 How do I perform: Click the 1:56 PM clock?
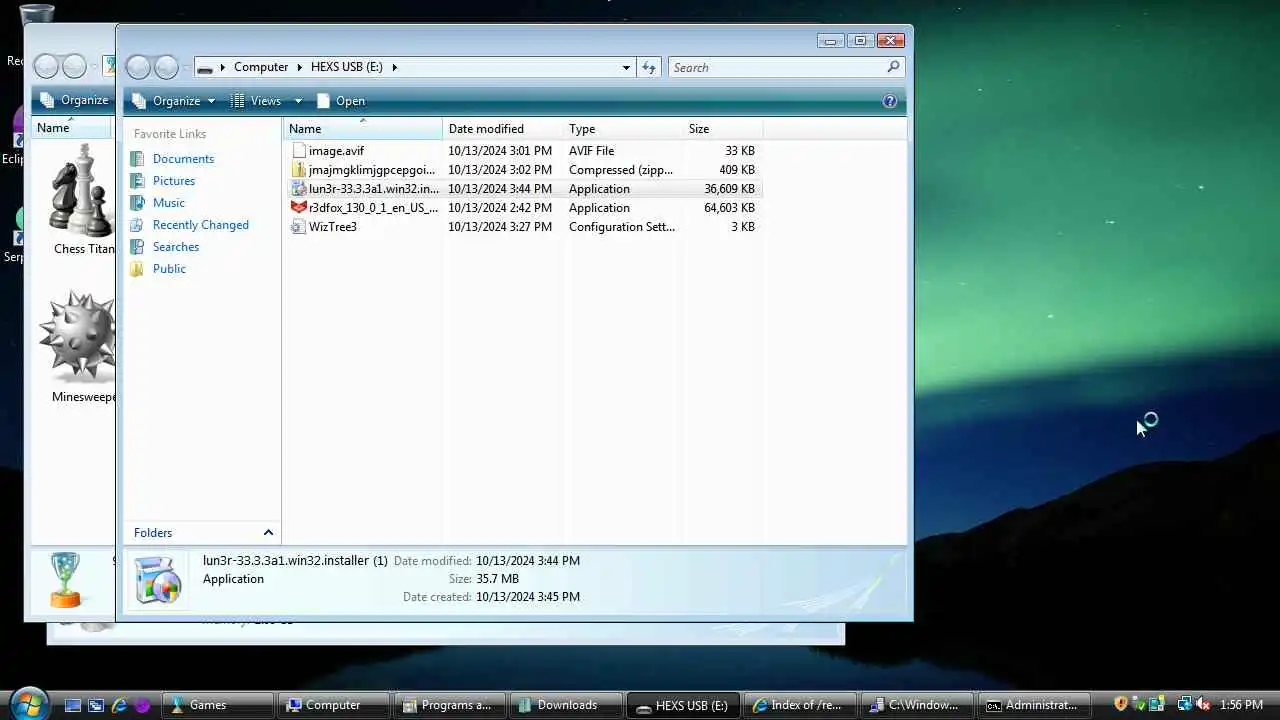pos(1241,705)
